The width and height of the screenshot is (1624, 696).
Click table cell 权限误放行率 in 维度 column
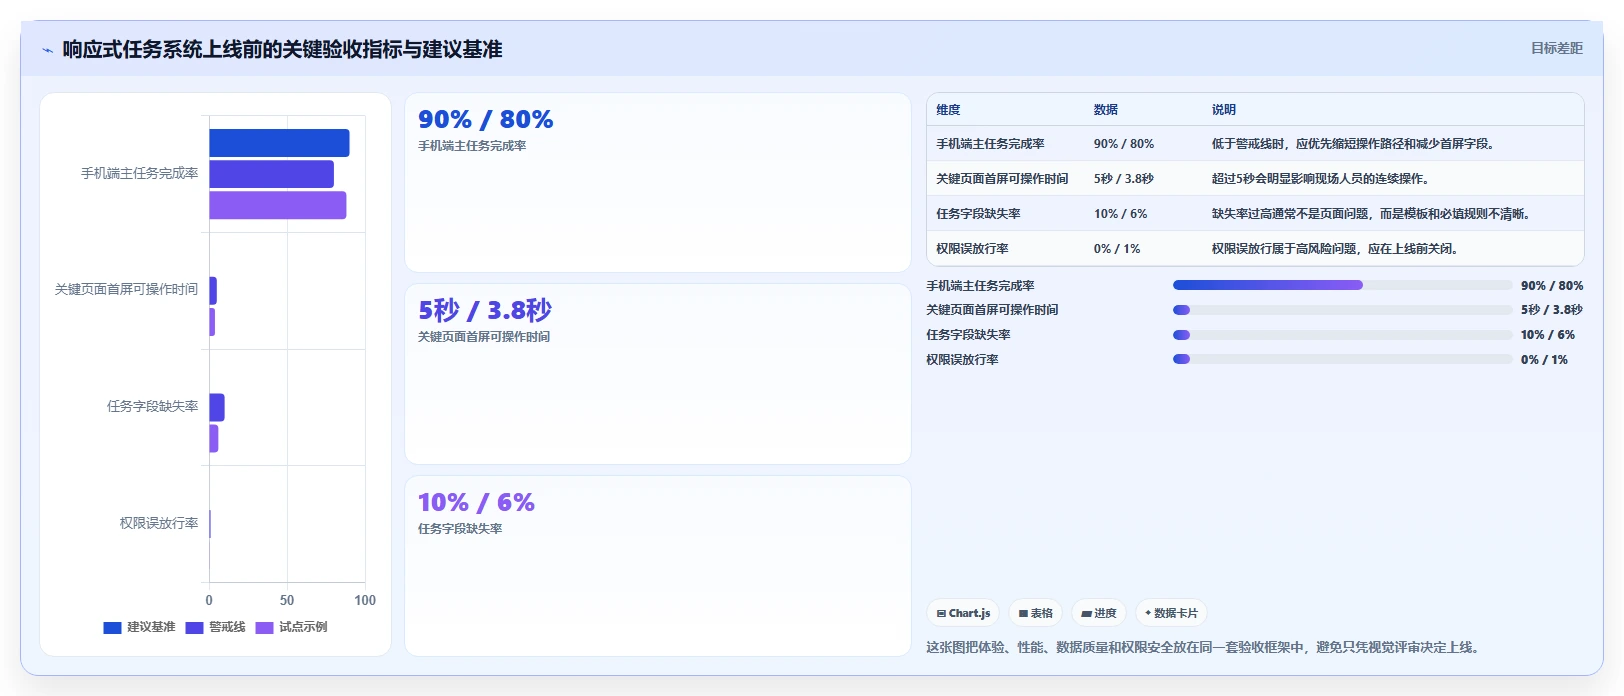pos(972,249)
